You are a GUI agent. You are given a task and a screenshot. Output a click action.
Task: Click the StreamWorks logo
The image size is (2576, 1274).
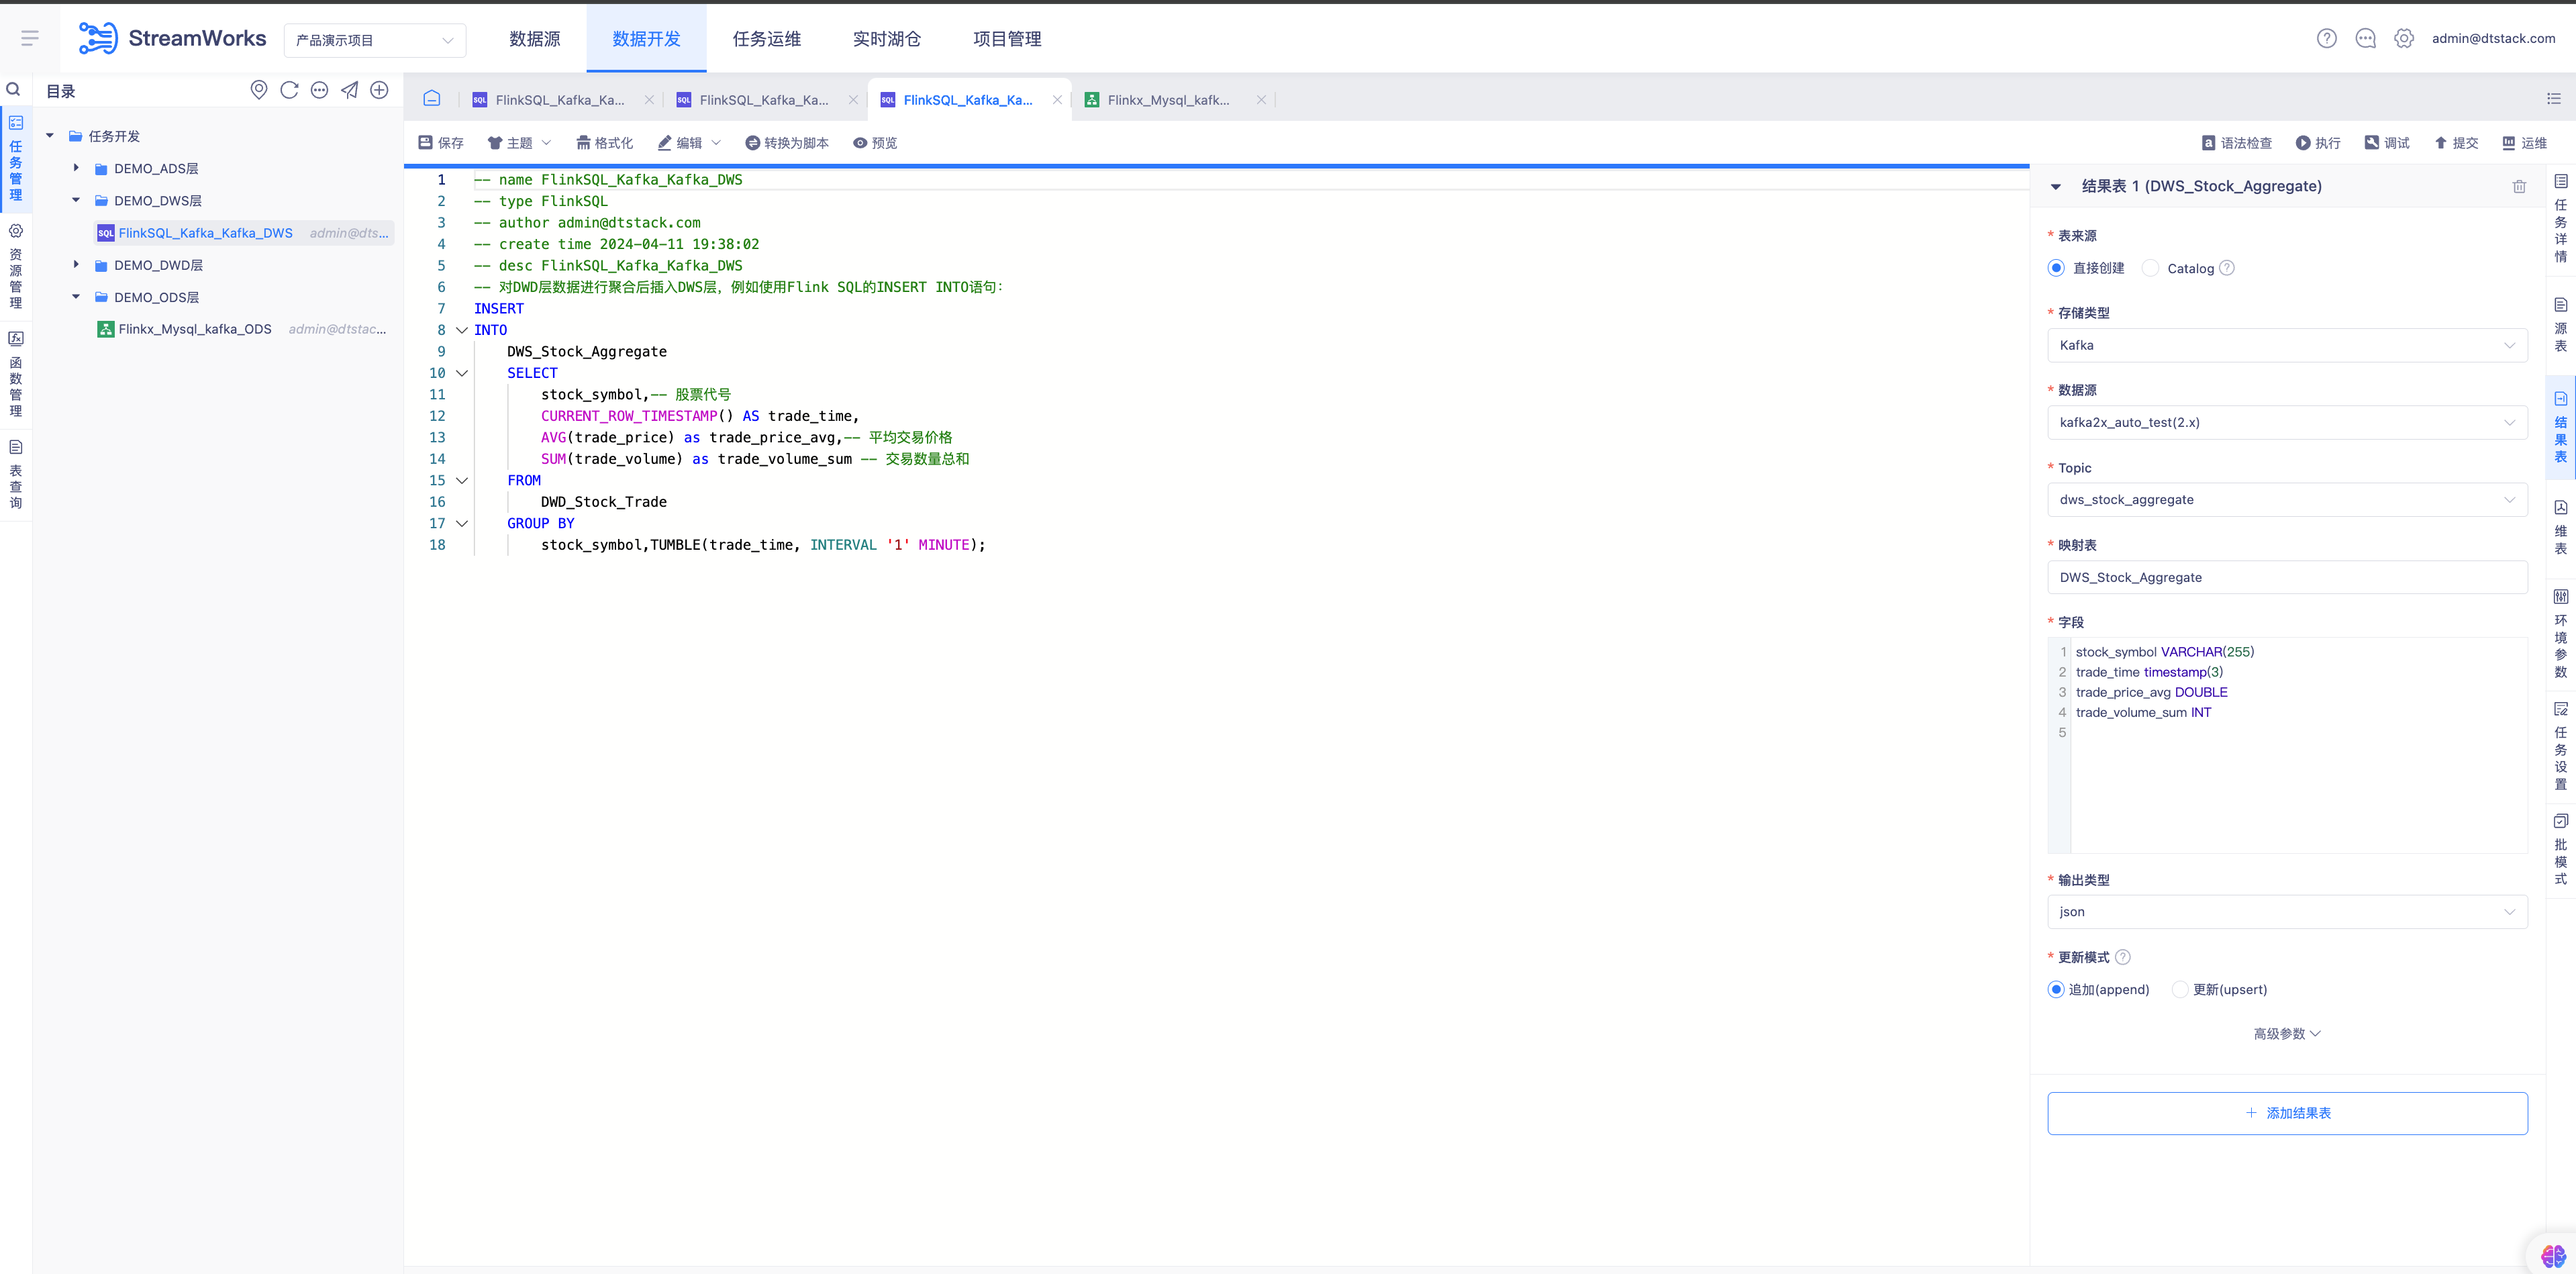[172, 38]
